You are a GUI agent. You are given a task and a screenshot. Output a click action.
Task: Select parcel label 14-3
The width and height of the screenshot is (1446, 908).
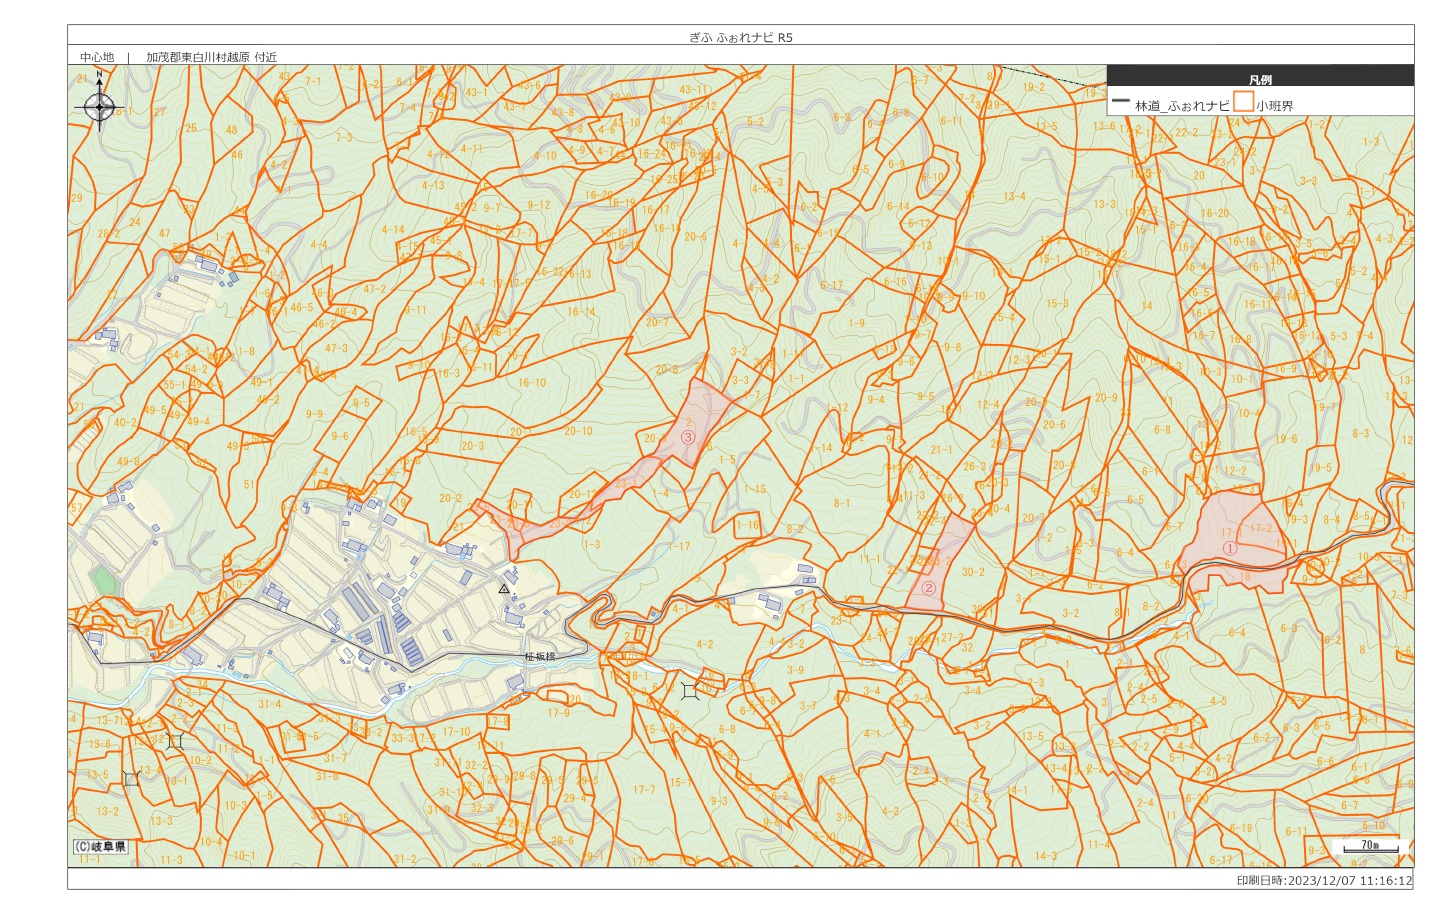tap(1046, 855)
